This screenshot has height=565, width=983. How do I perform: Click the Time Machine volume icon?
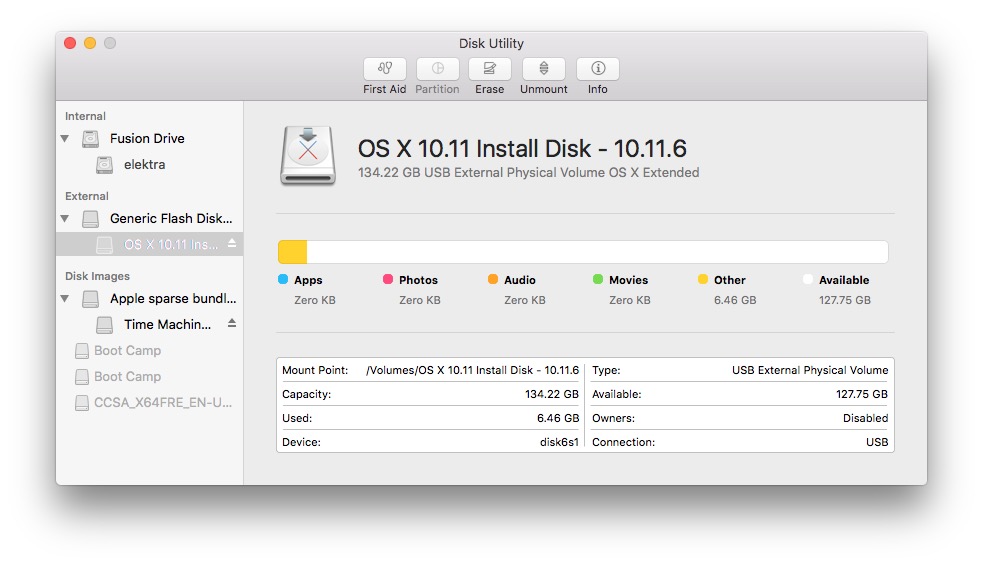(104, 325)
